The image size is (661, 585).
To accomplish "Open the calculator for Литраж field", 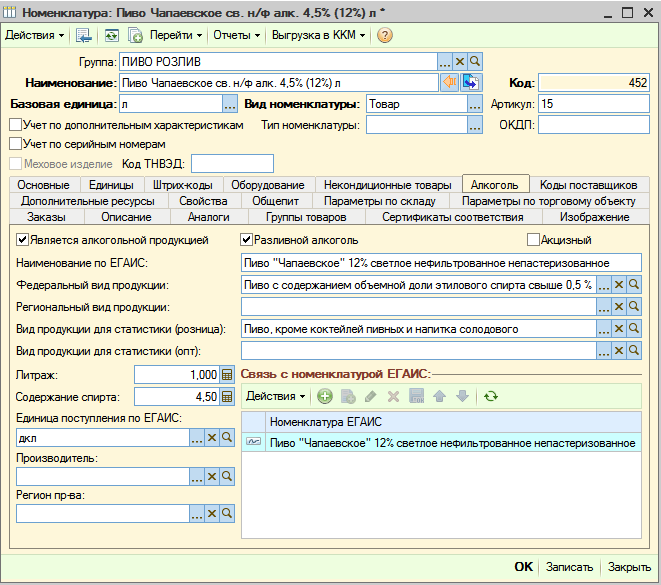I will coord(227,375).
